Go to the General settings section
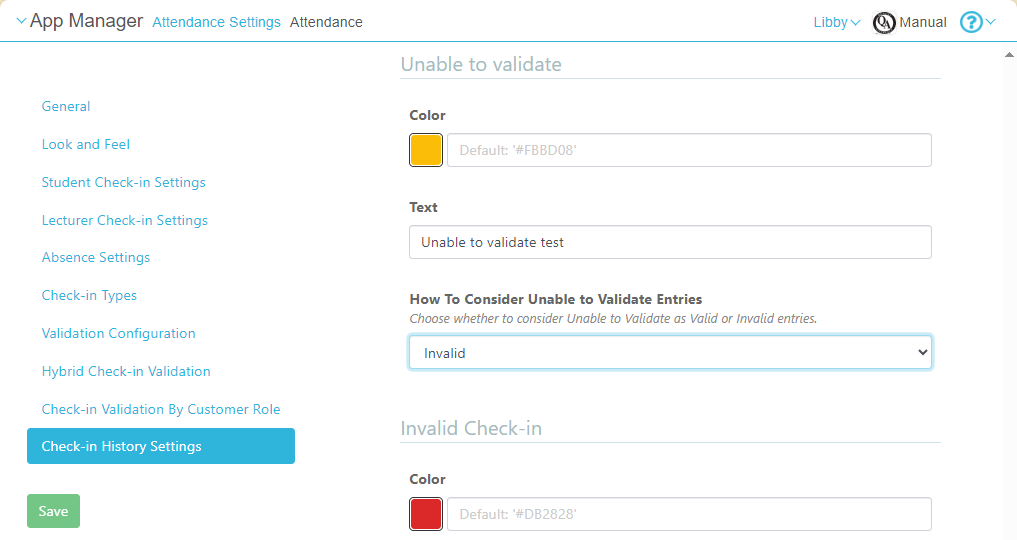 [66, 107]
